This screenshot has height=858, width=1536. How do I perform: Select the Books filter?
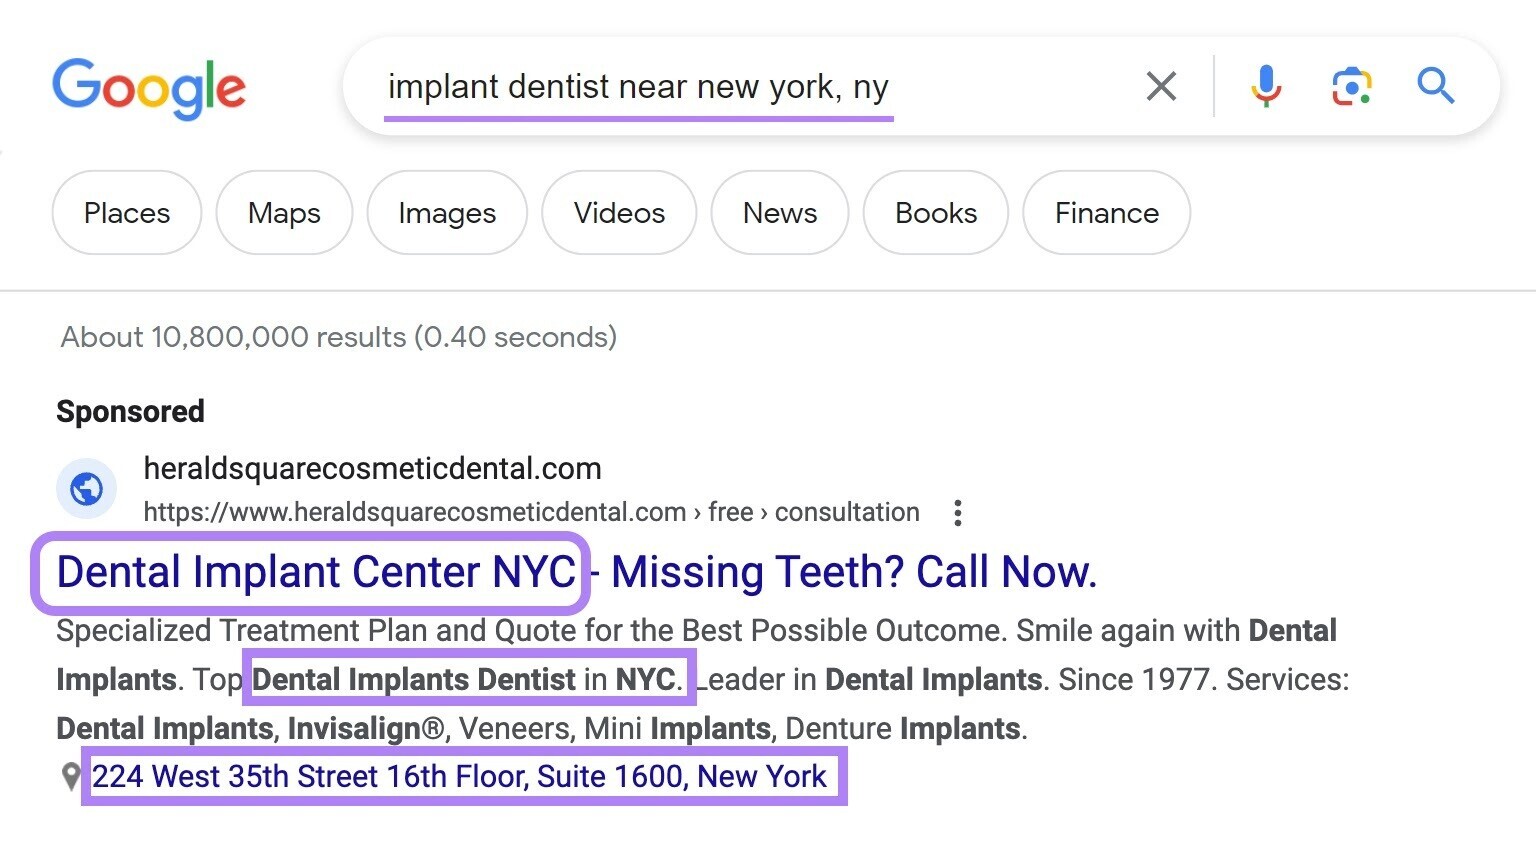coord(936,213)
